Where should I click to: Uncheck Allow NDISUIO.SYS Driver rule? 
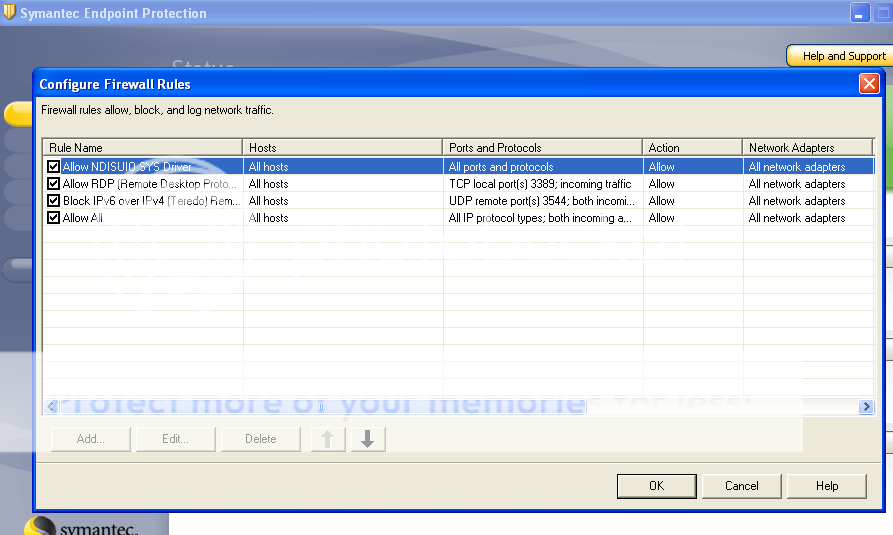coord(54,167)
